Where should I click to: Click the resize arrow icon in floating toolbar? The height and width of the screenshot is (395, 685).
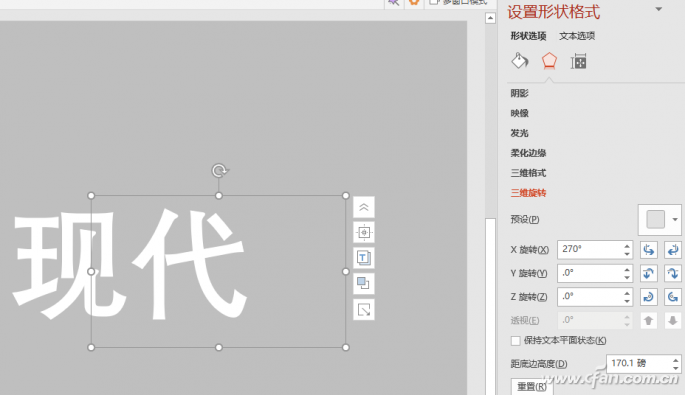[x=363, y=310]
